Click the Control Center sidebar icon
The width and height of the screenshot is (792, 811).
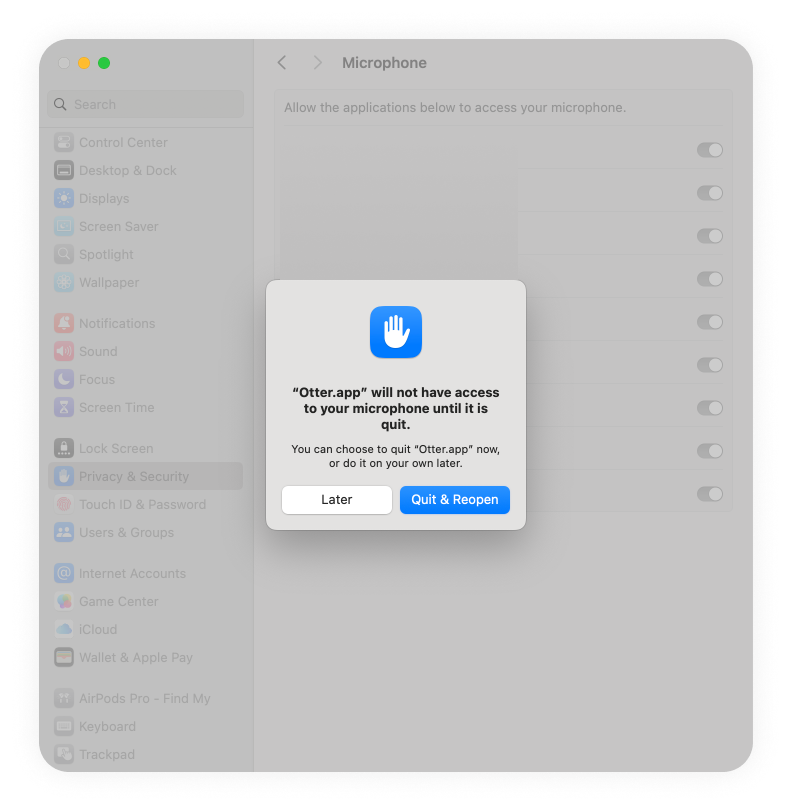point(64,142)
